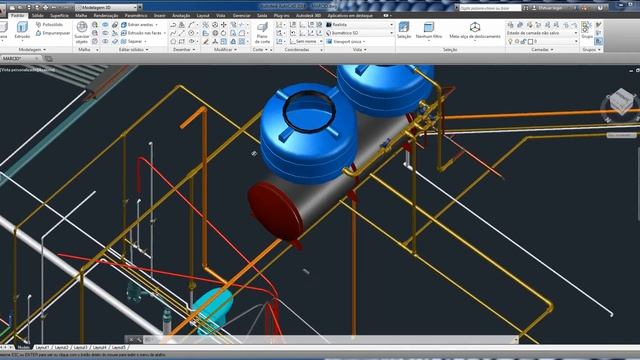Open the Malha ribbon tab
This screenshot has width=640, height=360.
click(x=81, y=16)
